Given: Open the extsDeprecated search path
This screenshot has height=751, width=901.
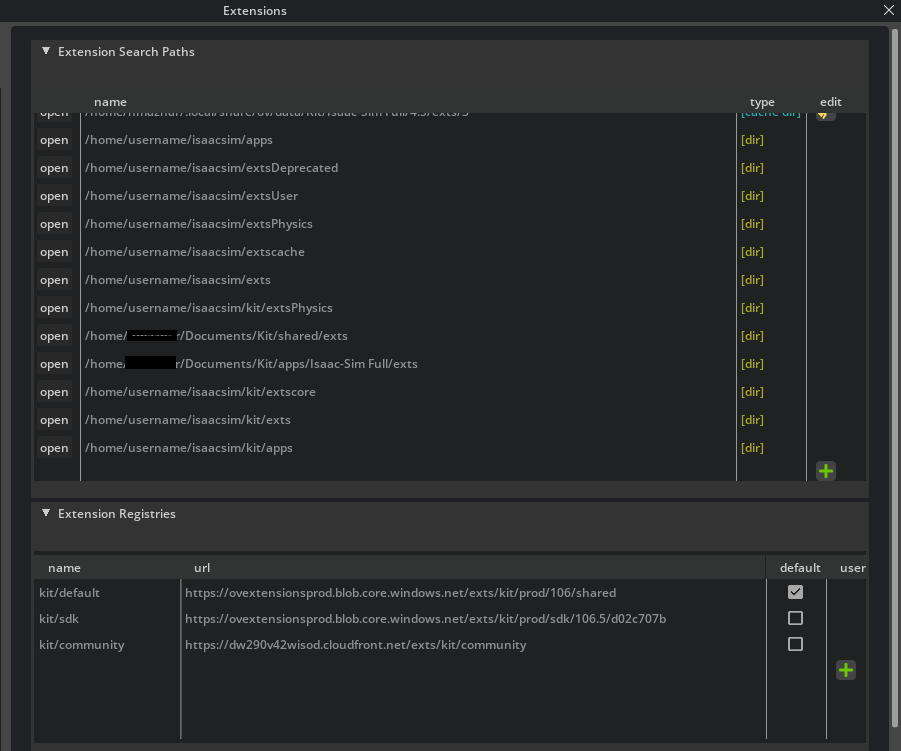Looking at the screenshot, I should tap(54, 167).
